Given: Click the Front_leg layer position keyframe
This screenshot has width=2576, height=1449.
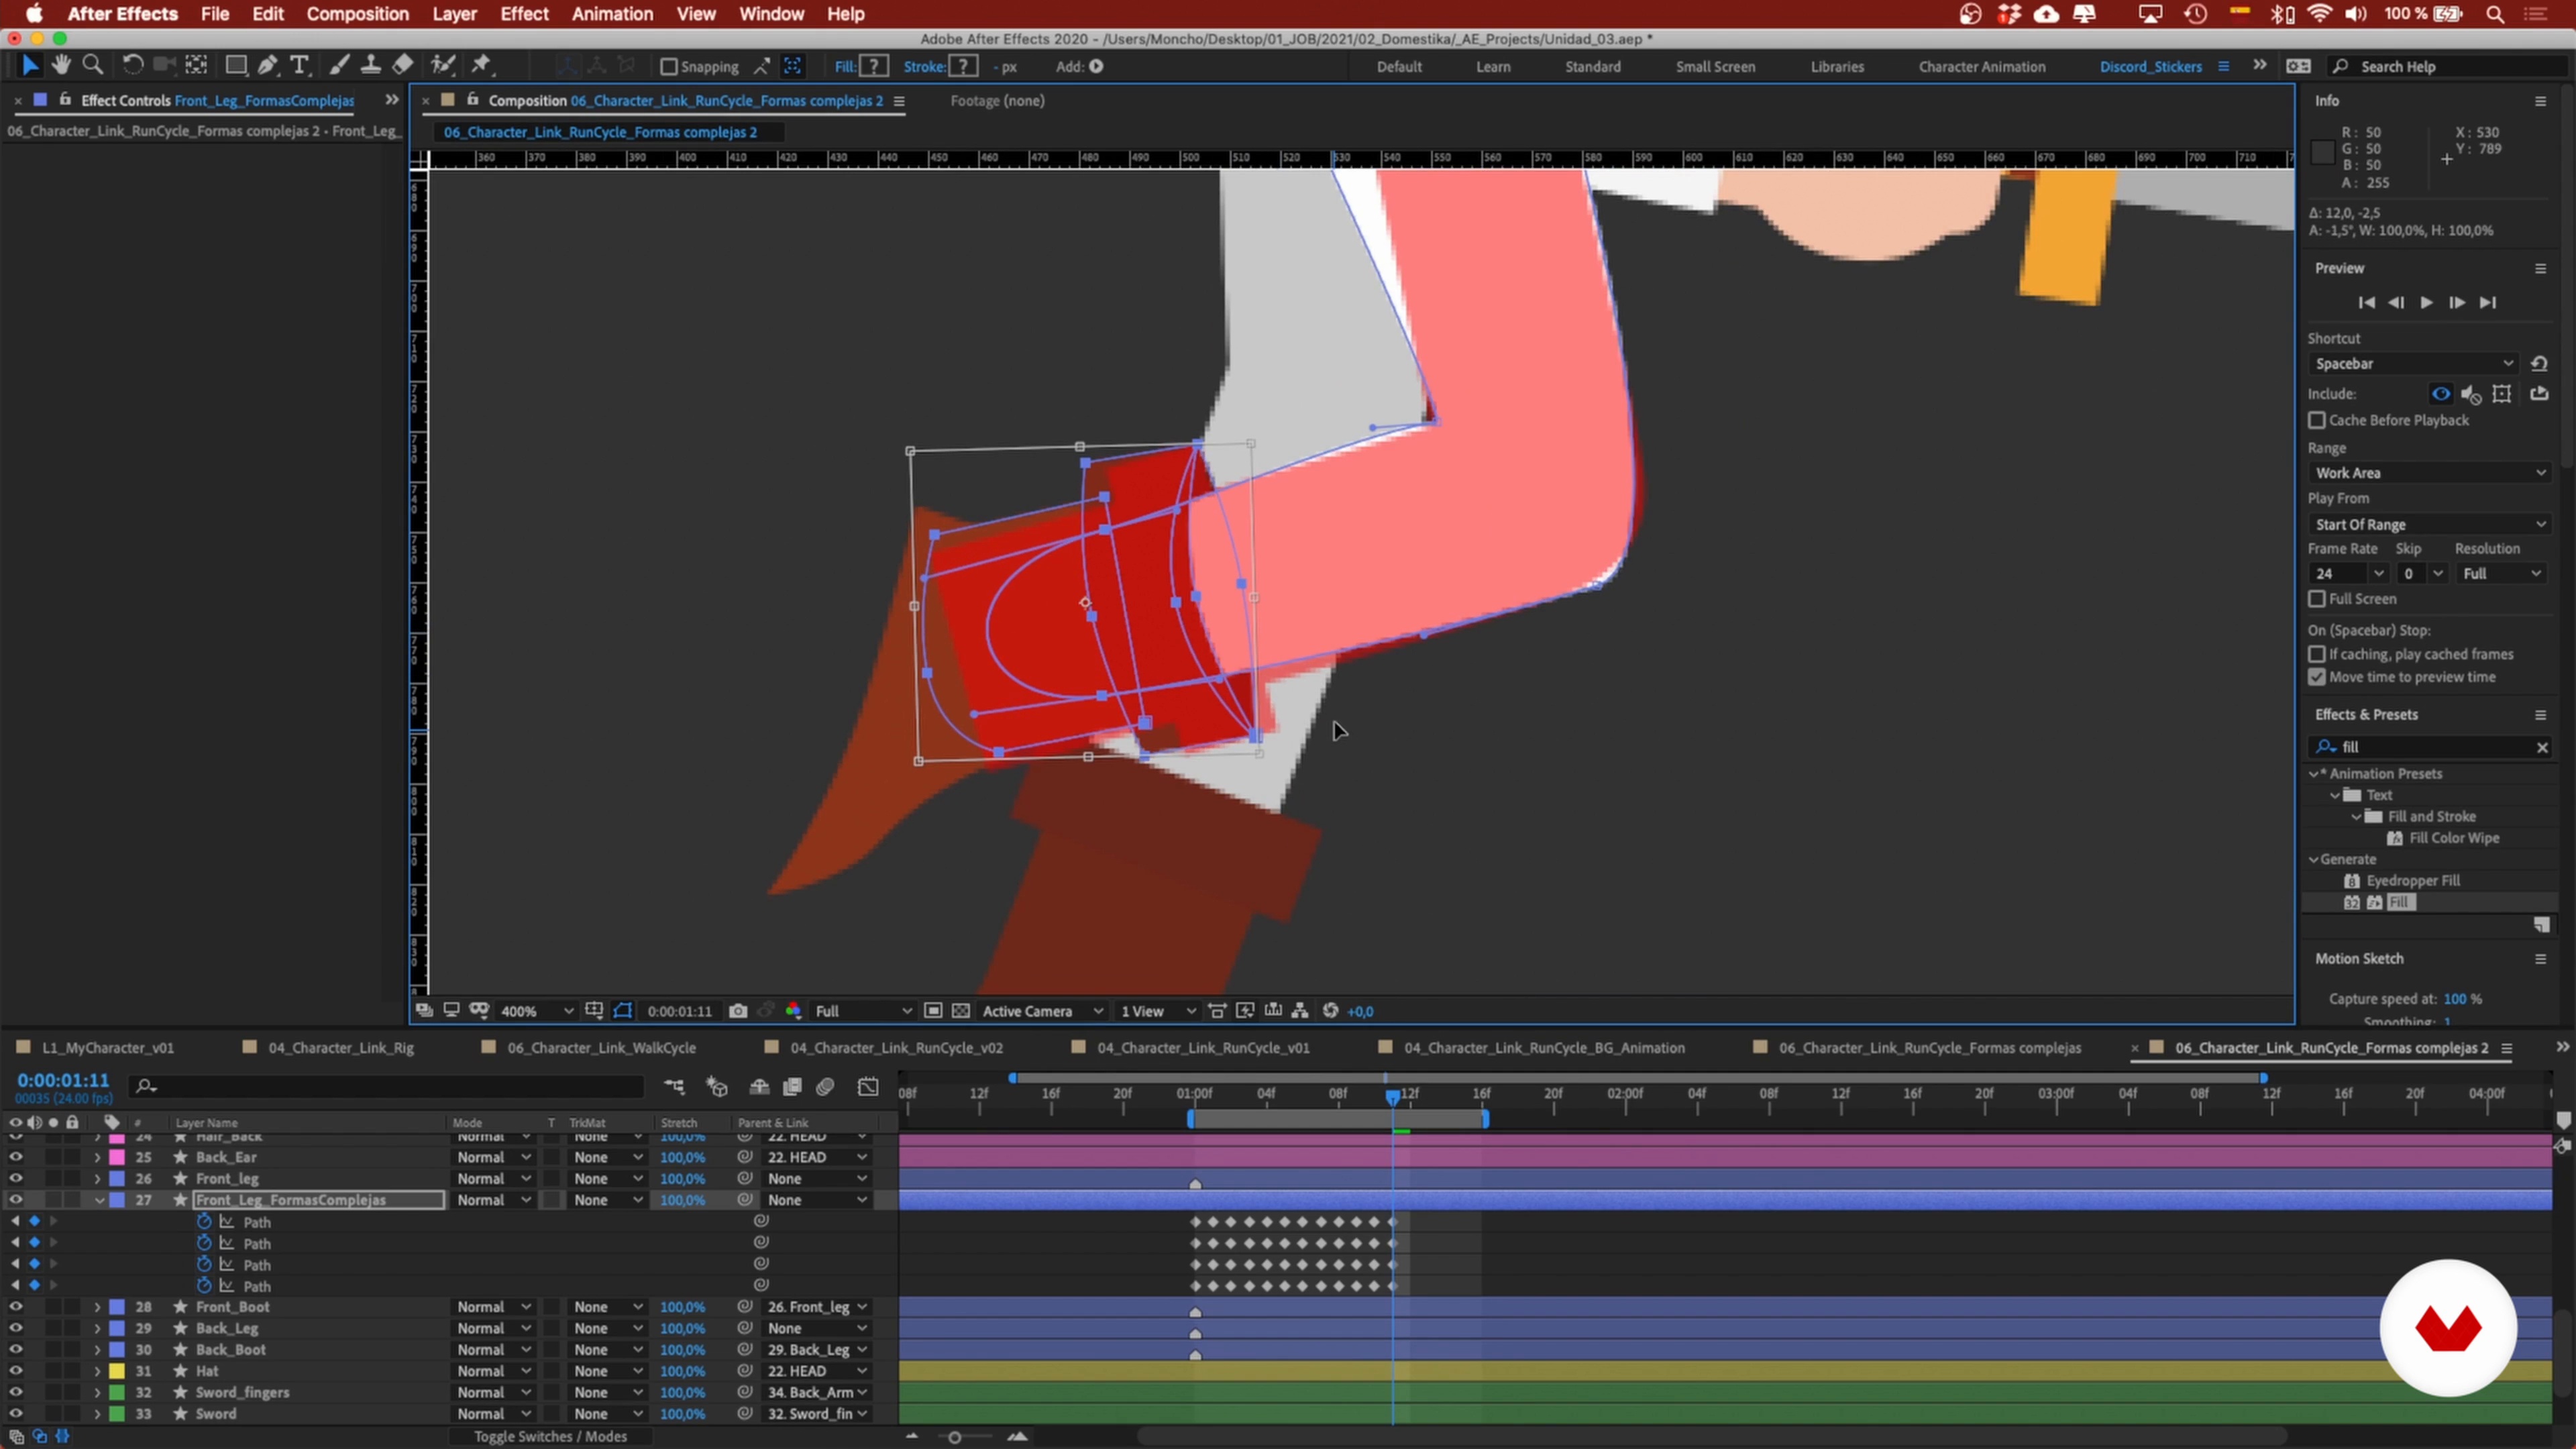Looking at the screenshot, I should point(1195,1184).
